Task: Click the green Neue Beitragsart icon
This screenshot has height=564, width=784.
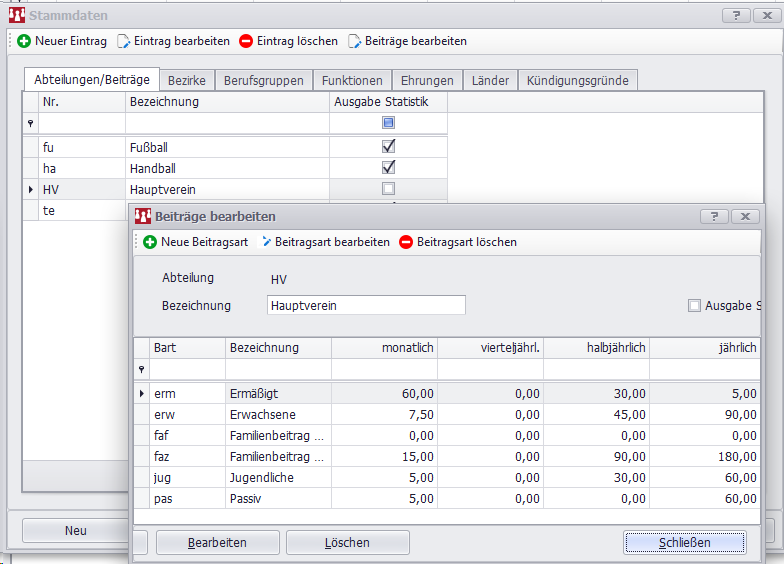Action: [x=150, y=242]
